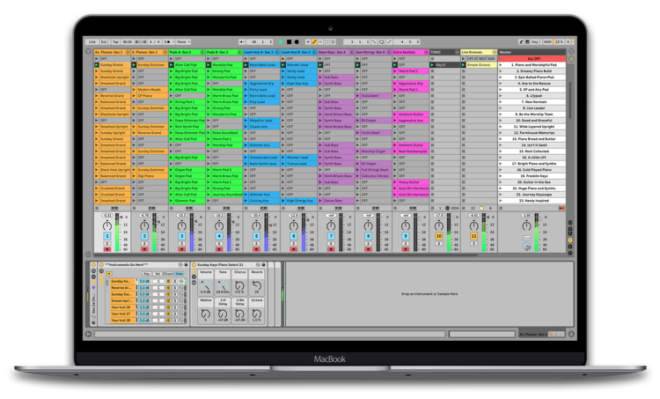Select the first blue track header

click(x=261, y=52)
